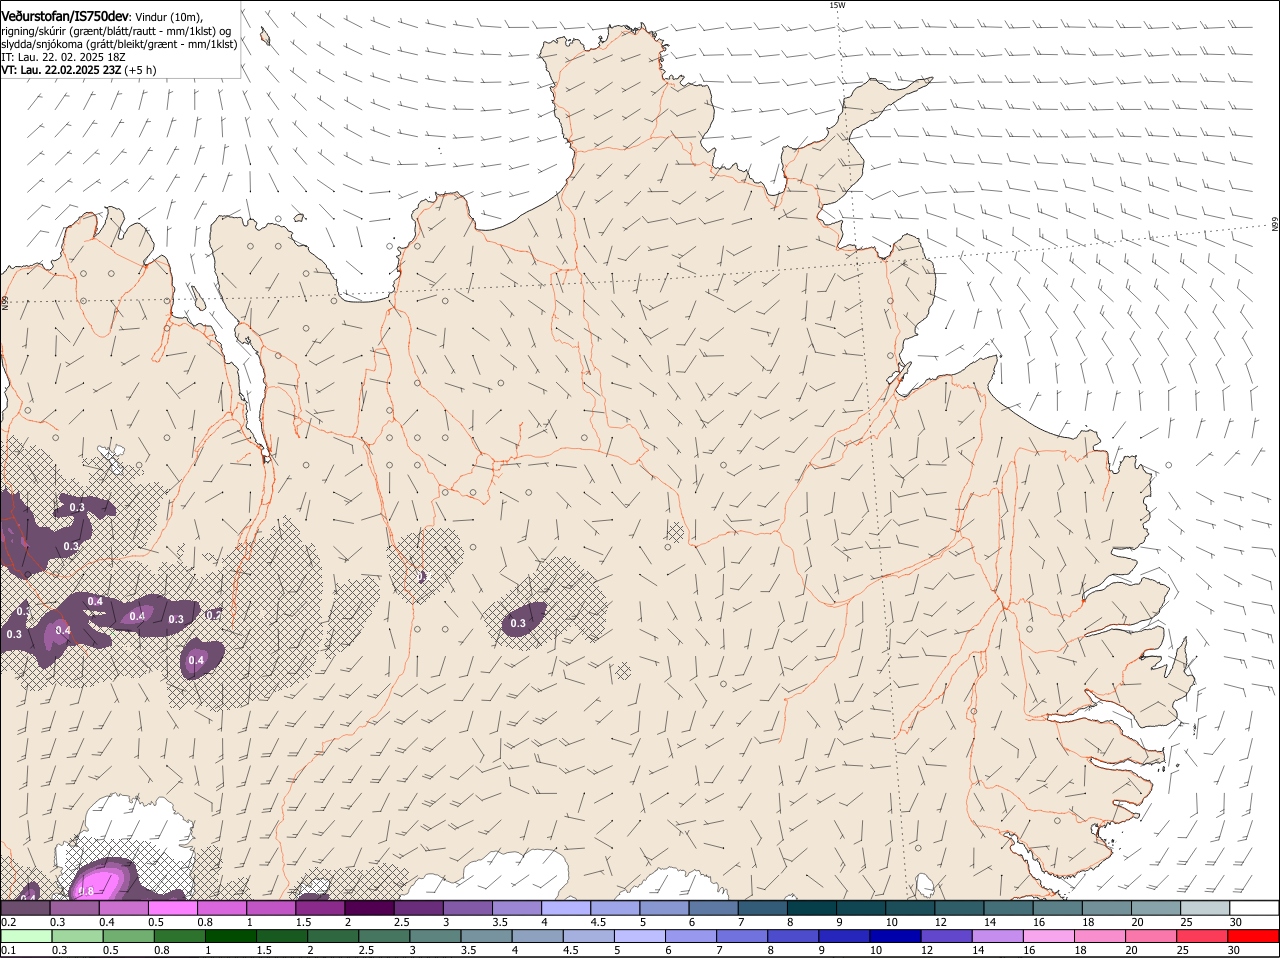Viewport: 1280px width, 958px height.
Task: Pick pale green 0.1 swatch in bottom legend row
Action: (26, 936)
